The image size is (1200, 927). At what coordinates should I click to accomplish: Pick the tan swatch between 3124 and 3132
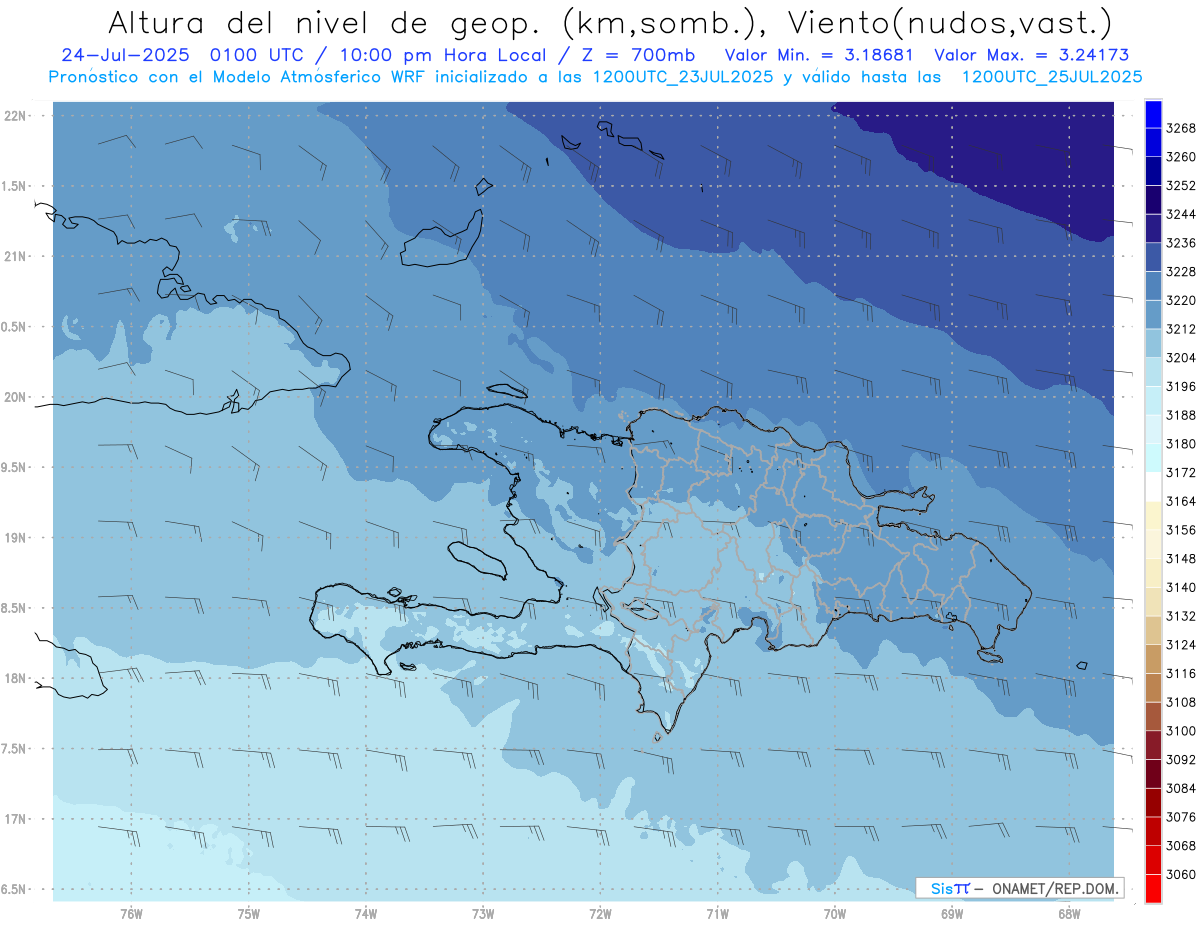[1153, 630]
